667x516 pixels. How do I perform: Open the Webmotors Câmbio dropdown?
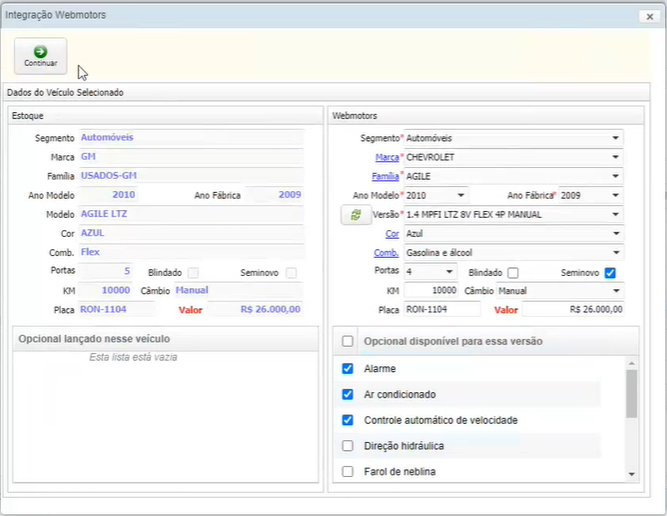[615, 291]
